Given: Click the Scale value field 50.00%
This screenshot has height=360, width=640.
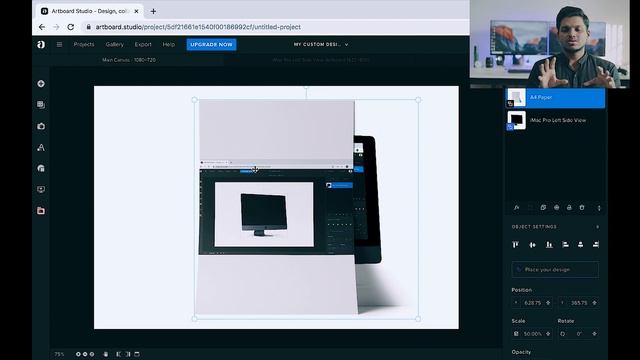Looking at the screenshot, I should click(532, 334).
